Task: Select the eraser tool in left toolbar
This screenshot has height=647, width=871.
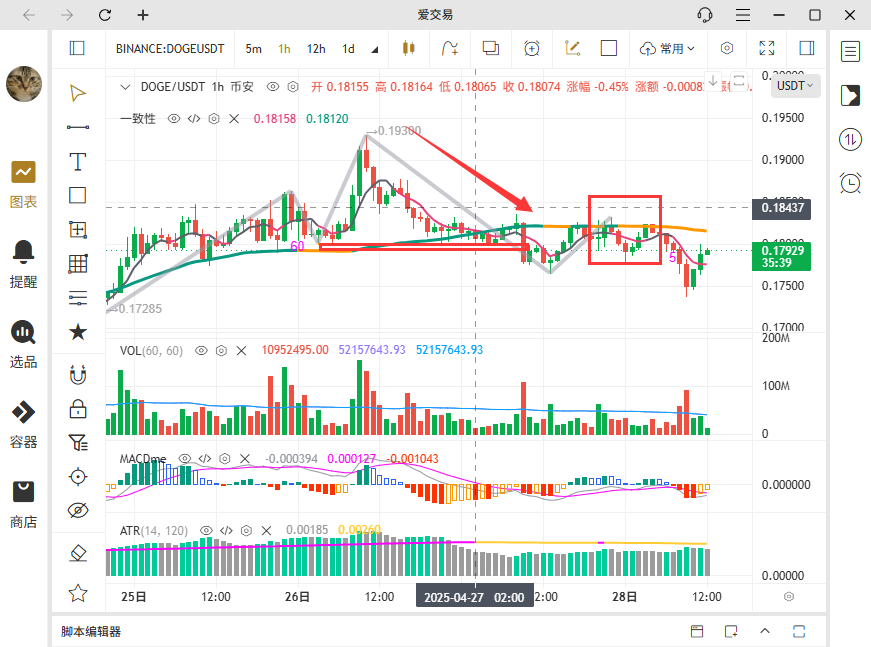Action: [x=77, y=552]
